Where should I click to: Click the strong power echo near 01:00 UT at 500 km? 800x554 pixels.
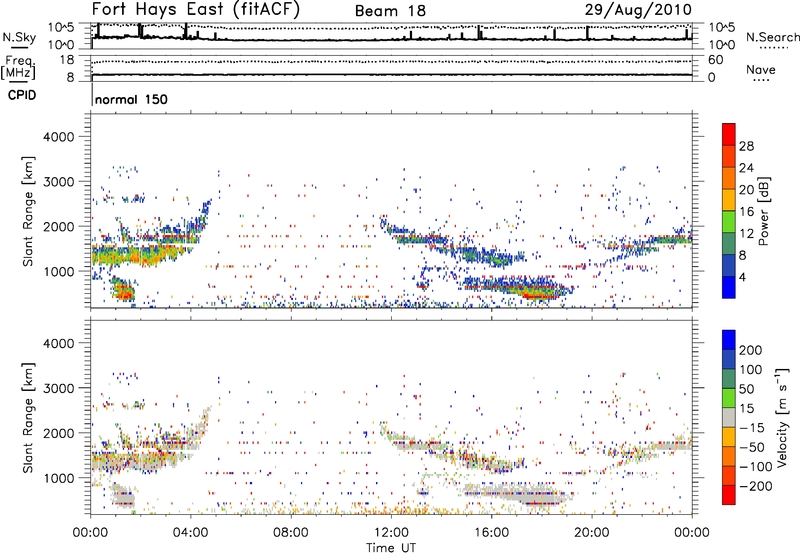pos(123,291)
